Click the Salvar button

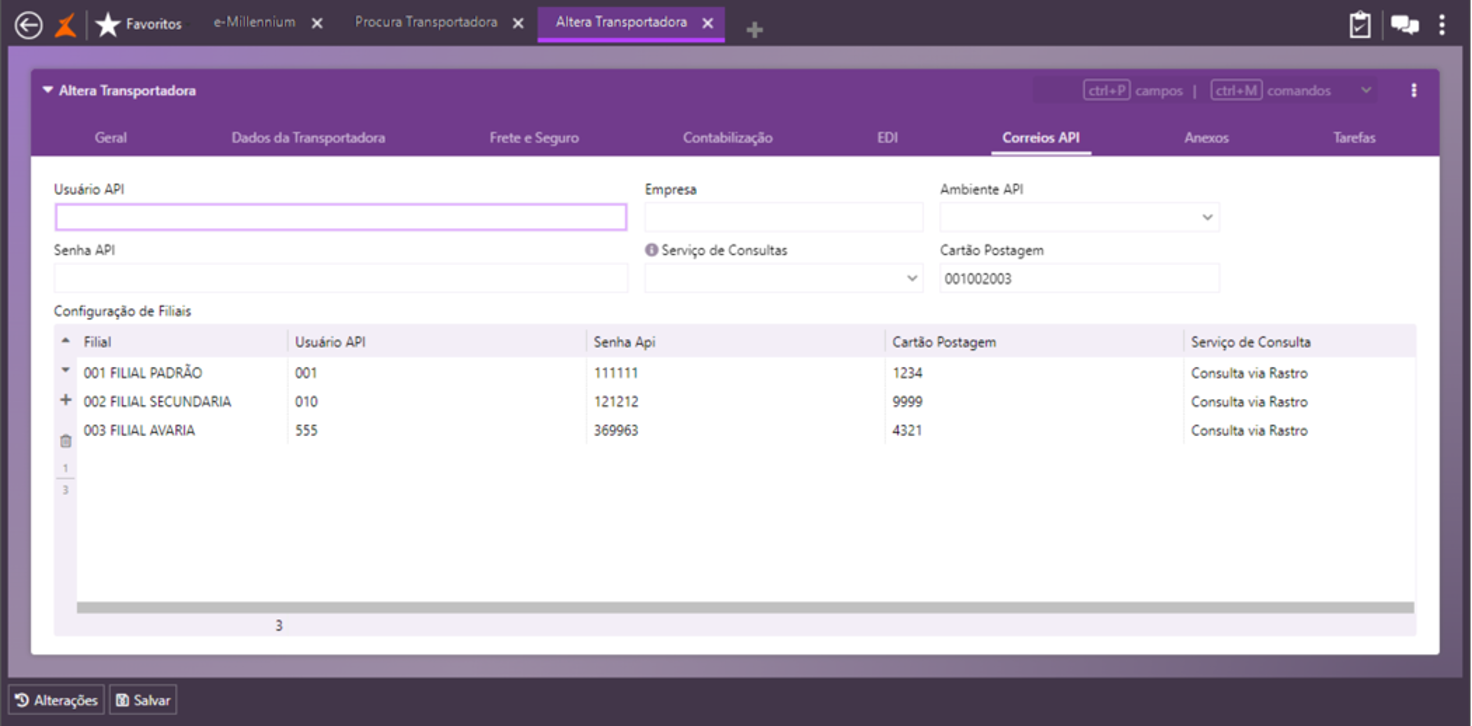tap(143, 701)
